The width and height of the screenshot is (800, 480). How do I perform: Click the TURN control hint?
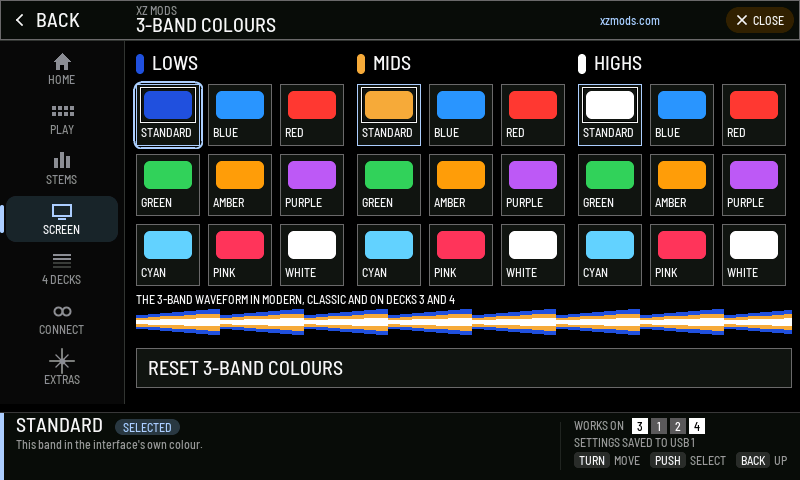pyautogui.click(x=592, y=461)
